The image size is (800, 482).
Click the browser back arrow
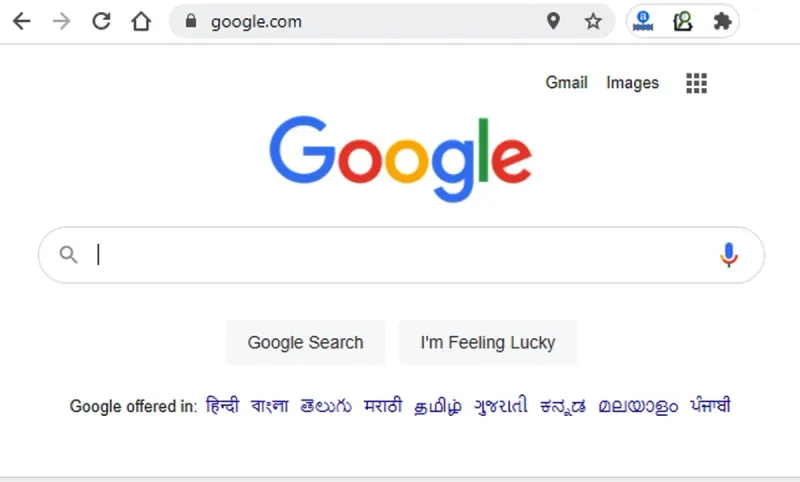click(21, 21)
